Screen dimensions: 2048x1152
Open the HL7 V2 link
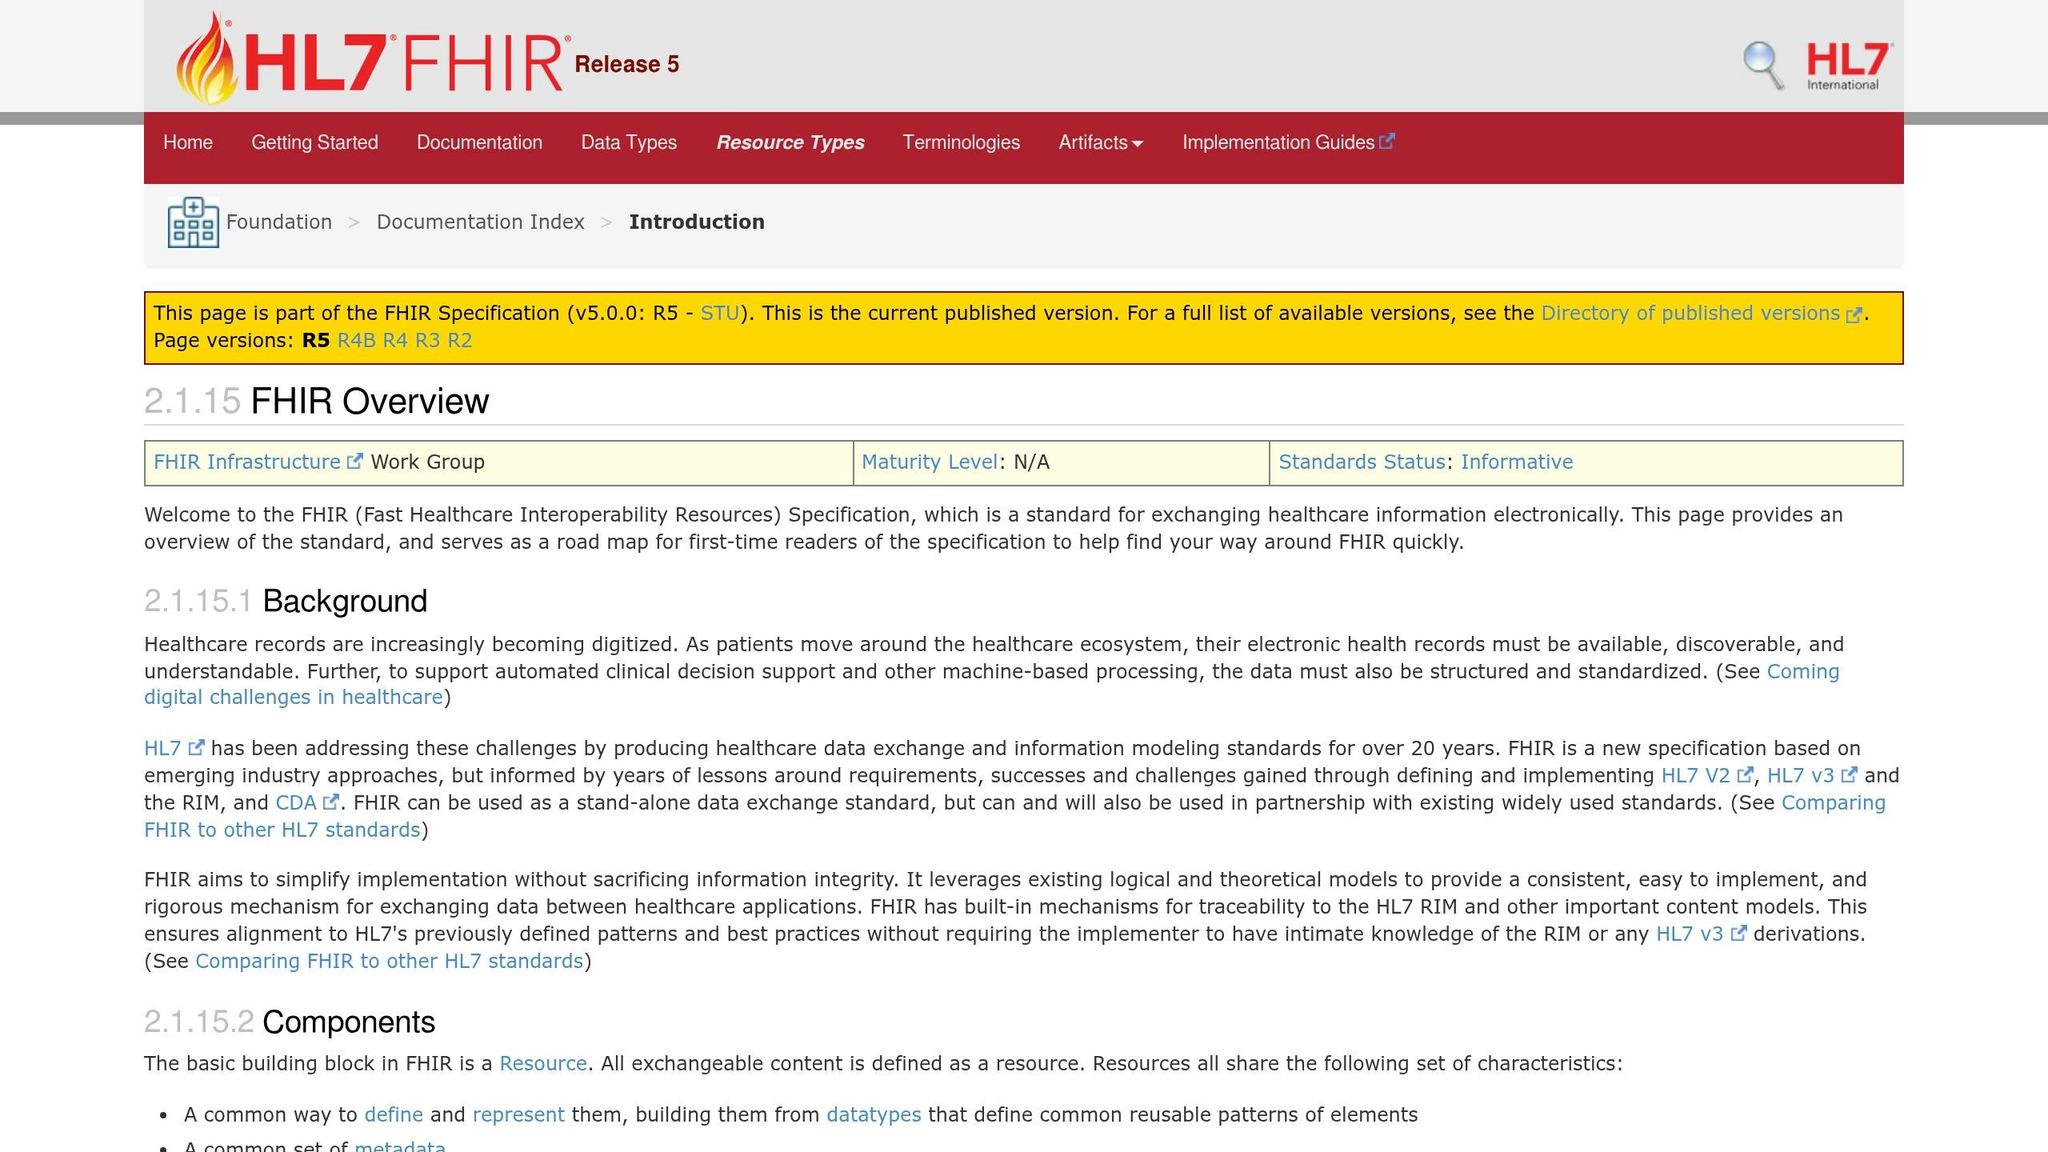point(1695,775)
